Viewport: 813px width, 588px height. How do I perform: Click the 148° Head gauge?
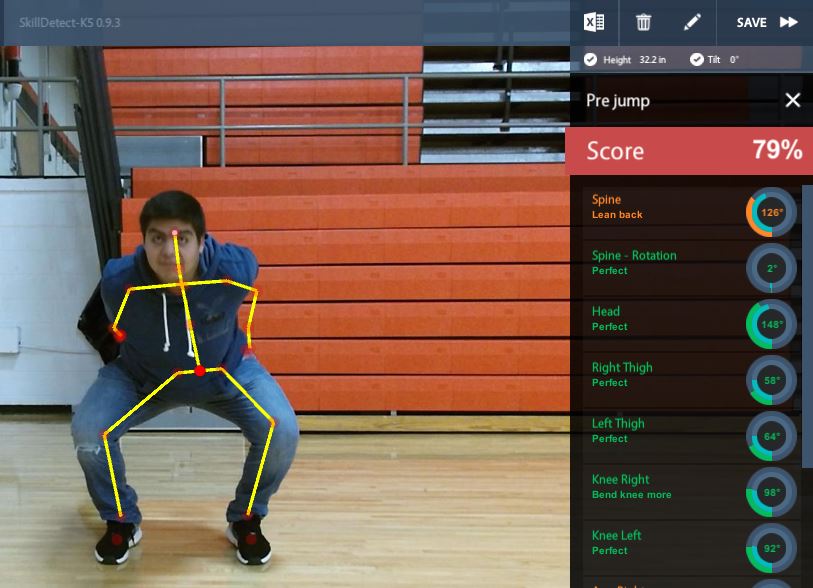pyautogui.click(x=771, y=324)
